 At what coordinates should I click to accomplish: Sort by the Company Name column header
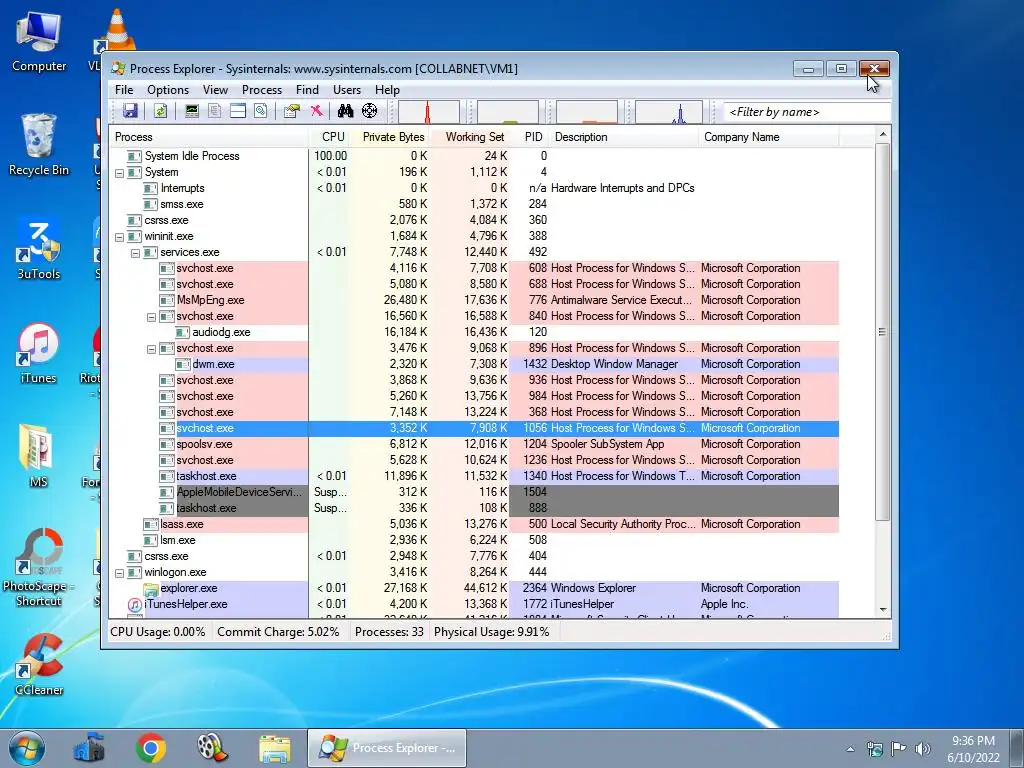coord(769,137)
